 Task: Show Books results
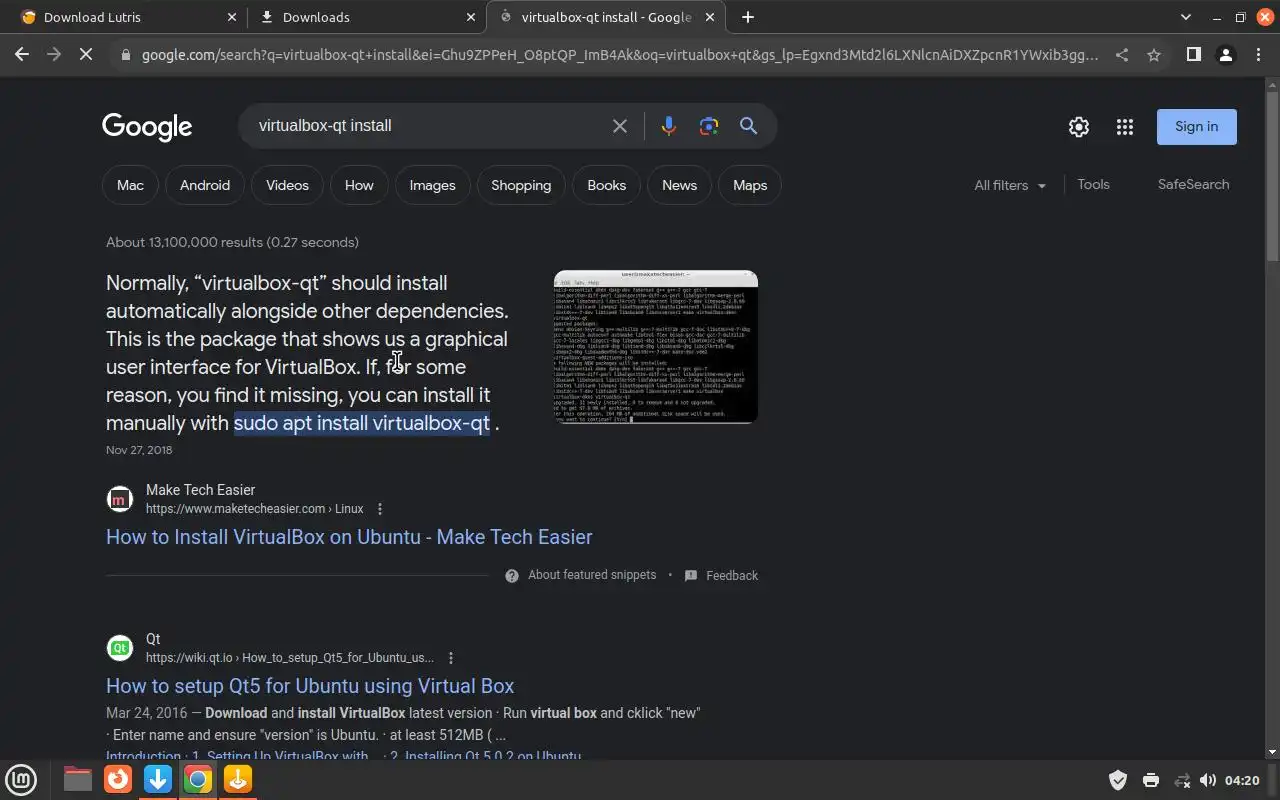(x=606, y=185)
